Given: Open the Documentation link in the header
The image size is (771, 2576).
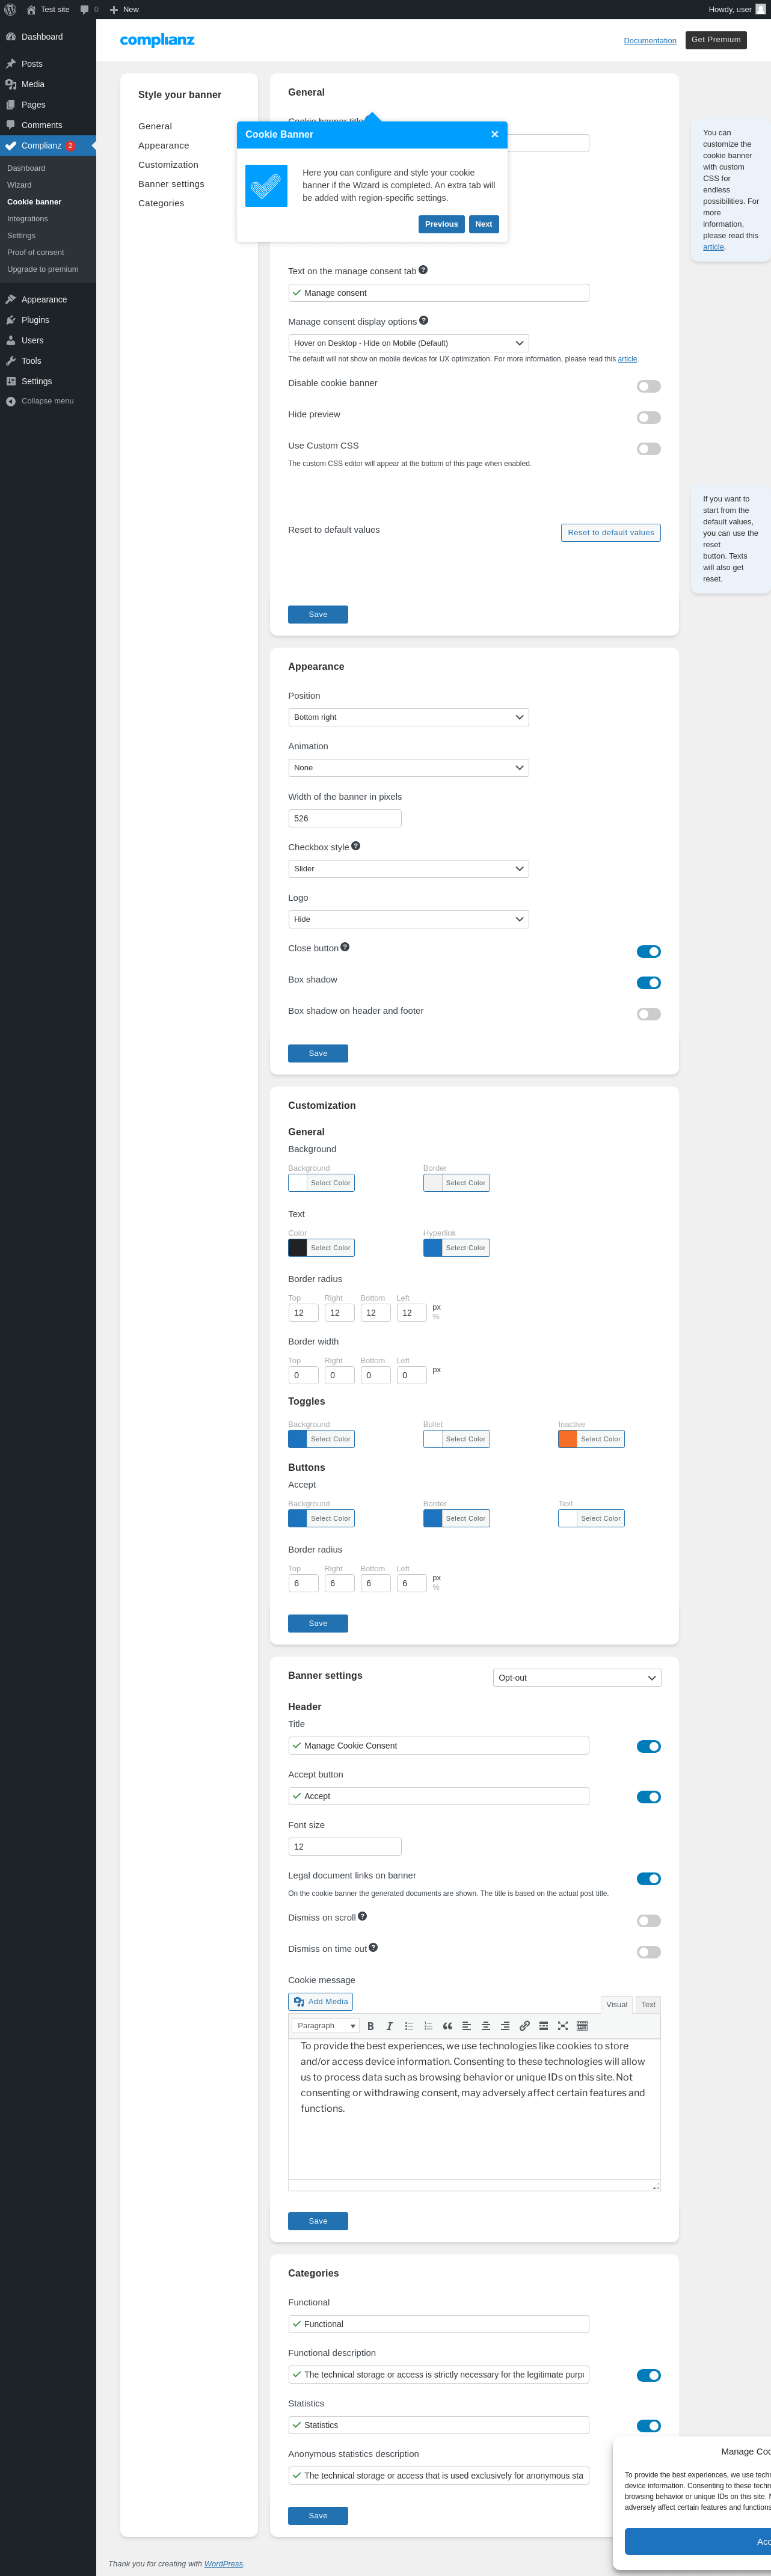Looking at the screenshot, I should (650, 41).
